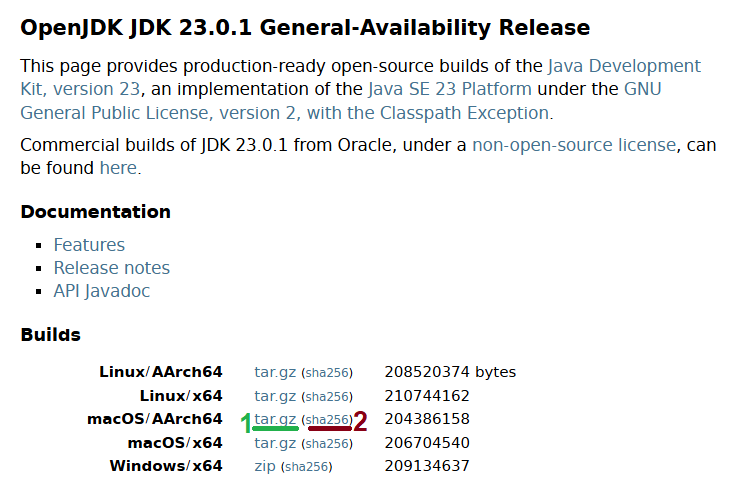Download macOS/AArch64 tar.gz build
The width and height of the screenshot is (729, 503).
tap(275, 419)
